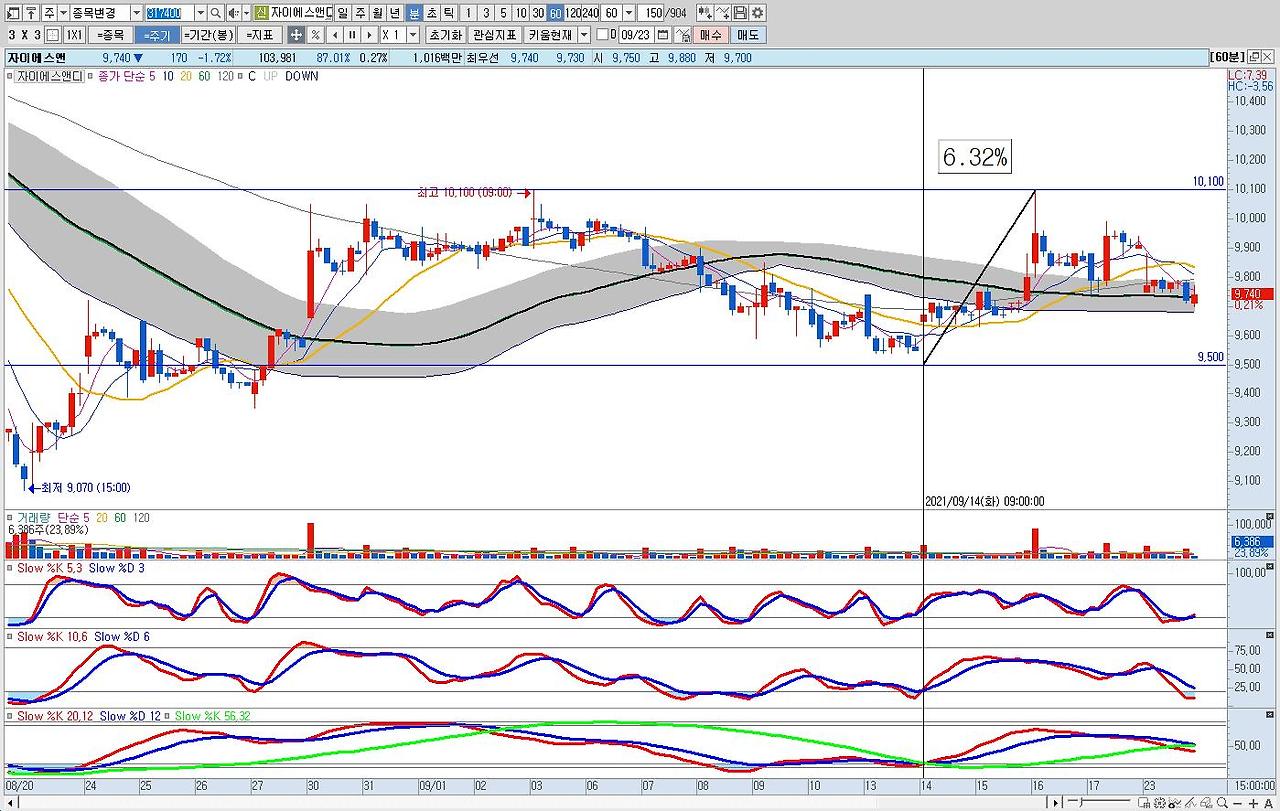Screen dimensions: 1280x811
Task: Select the crosshair move tool
Action: 296,35
